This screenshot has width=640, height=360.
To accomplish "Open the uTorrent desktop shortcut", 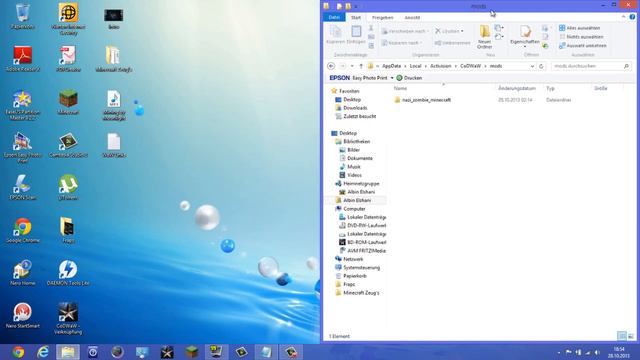I will (68, 188).
